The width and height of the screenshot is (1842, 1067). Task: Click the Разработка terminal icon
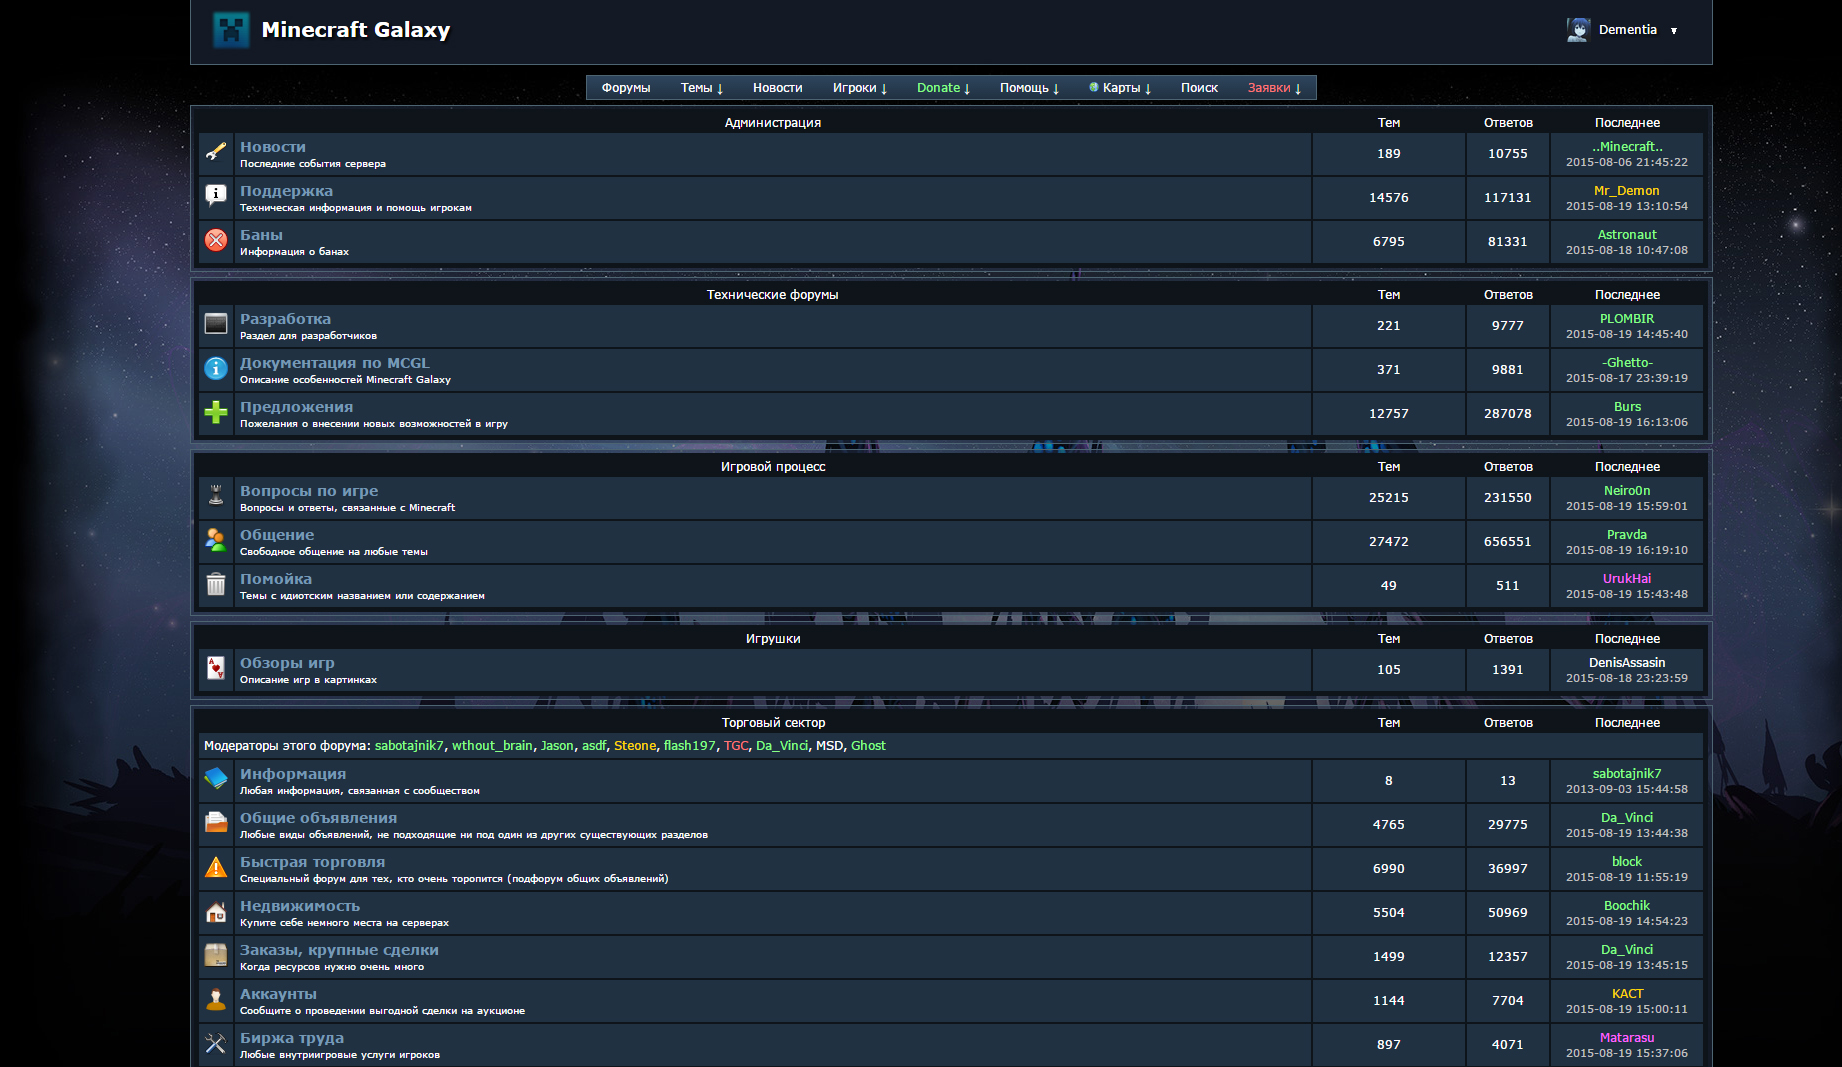pyautogui.click(x=216, y=324)
